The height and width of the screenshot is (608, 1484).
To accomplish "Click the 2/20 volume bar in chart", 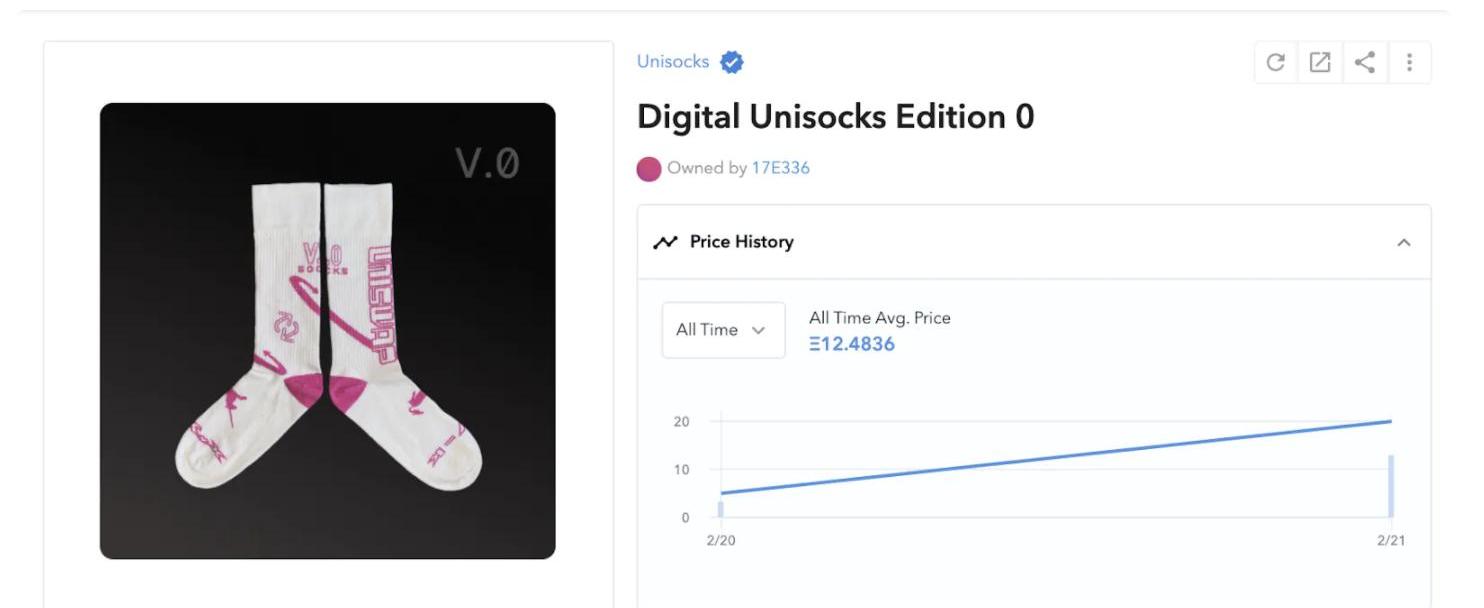I will (720, 508).
